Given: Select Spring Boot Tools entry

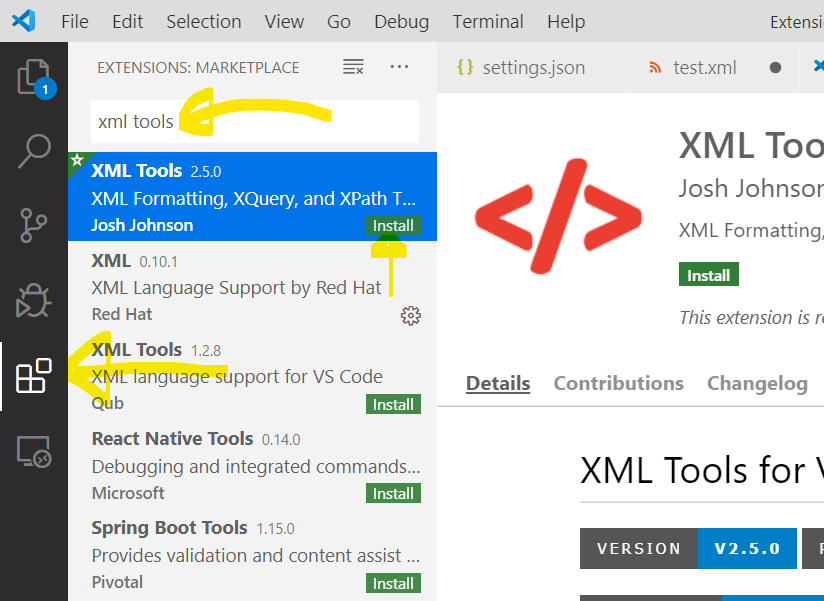Looking at the screenshot, I should point(252,555).
